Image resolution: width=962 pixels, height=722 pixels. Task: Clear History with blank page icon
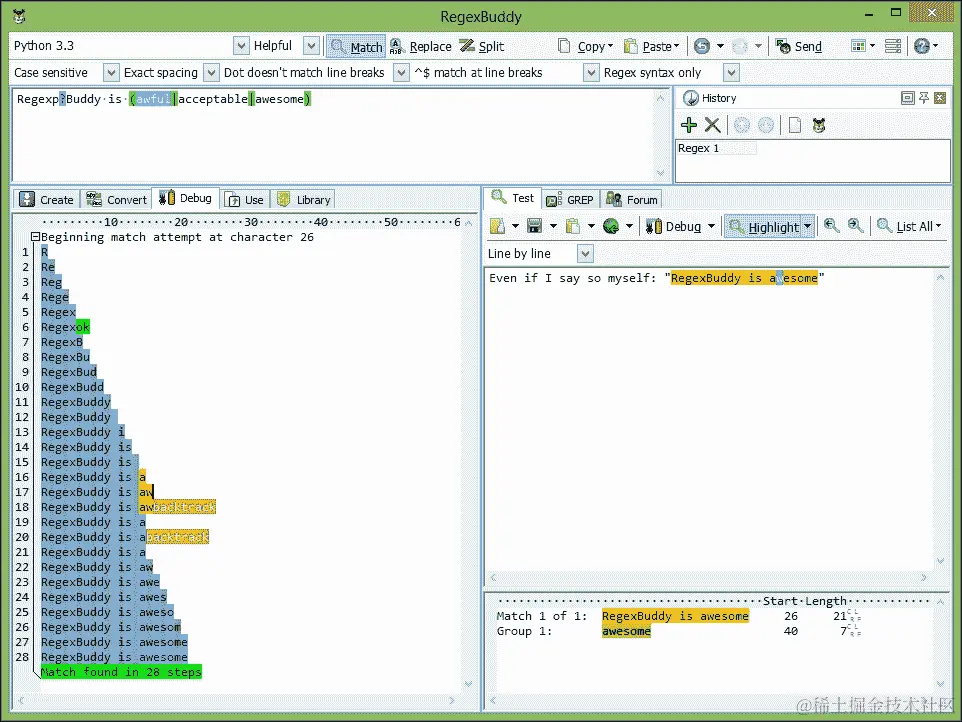click(x=795, y=125)
